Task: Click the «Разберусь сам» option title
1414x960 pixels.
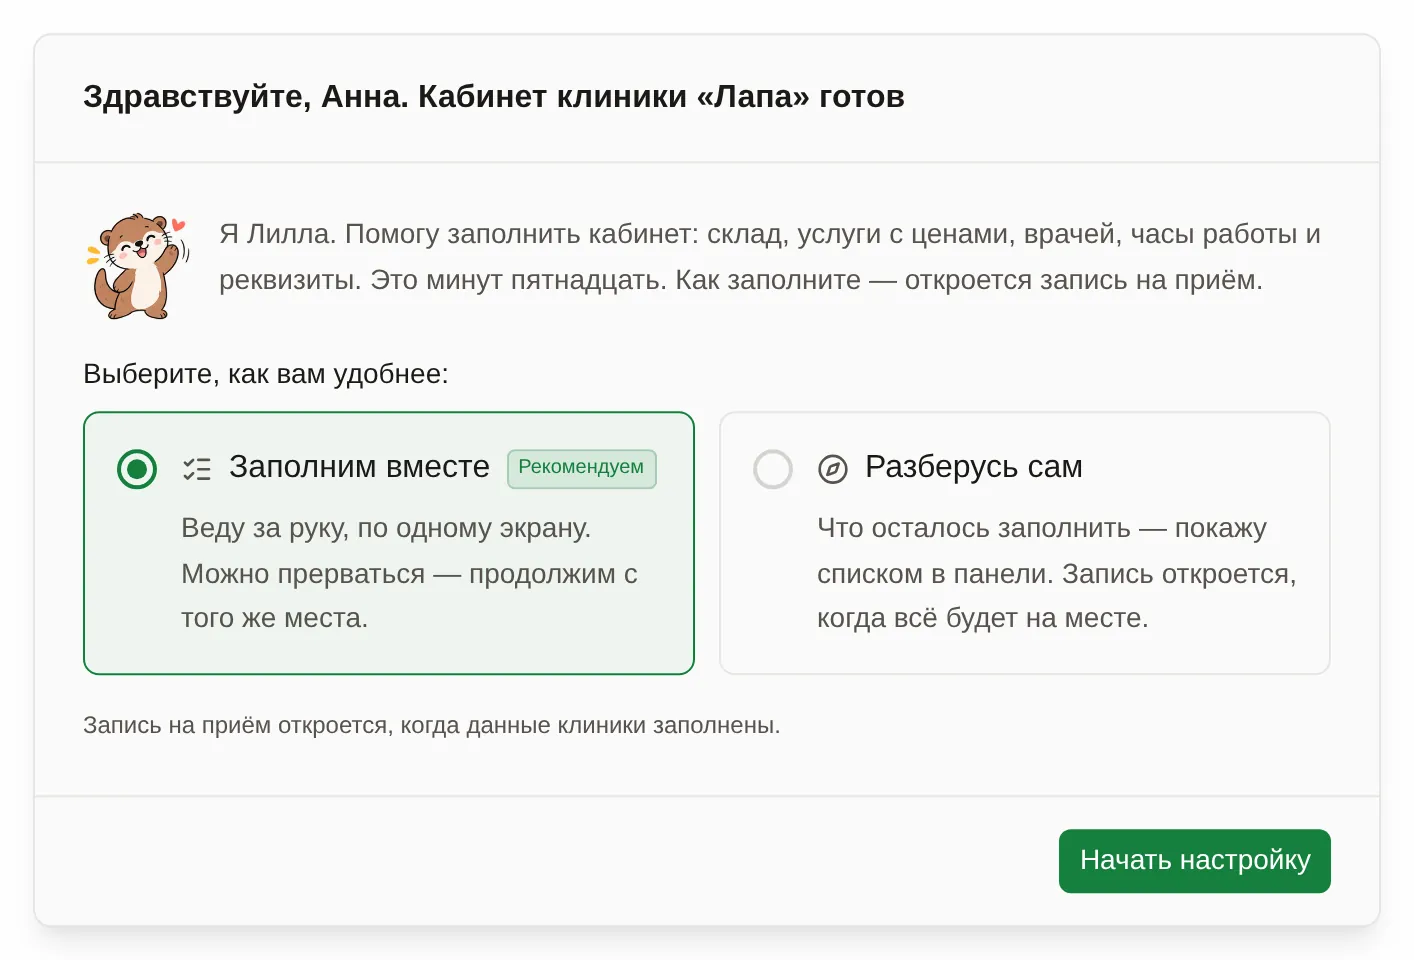Action: [974, 467]
